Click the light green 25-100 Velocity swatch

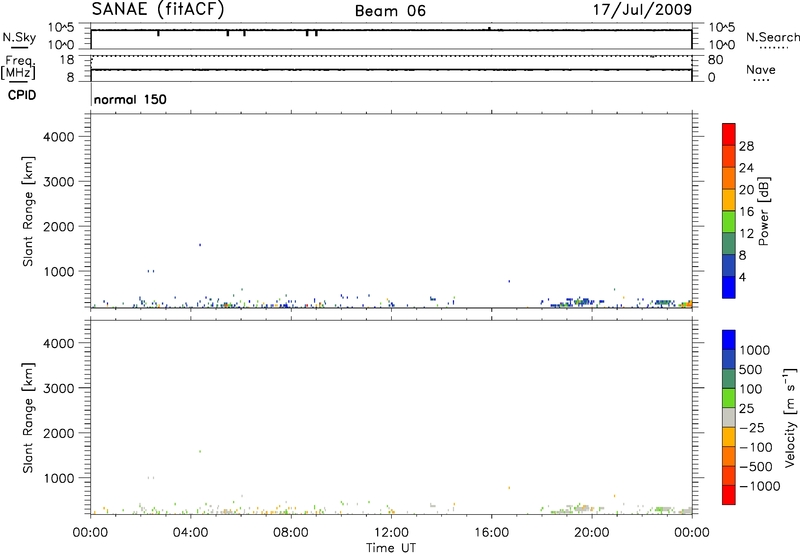pyautogui.click(x=729, y=398)
